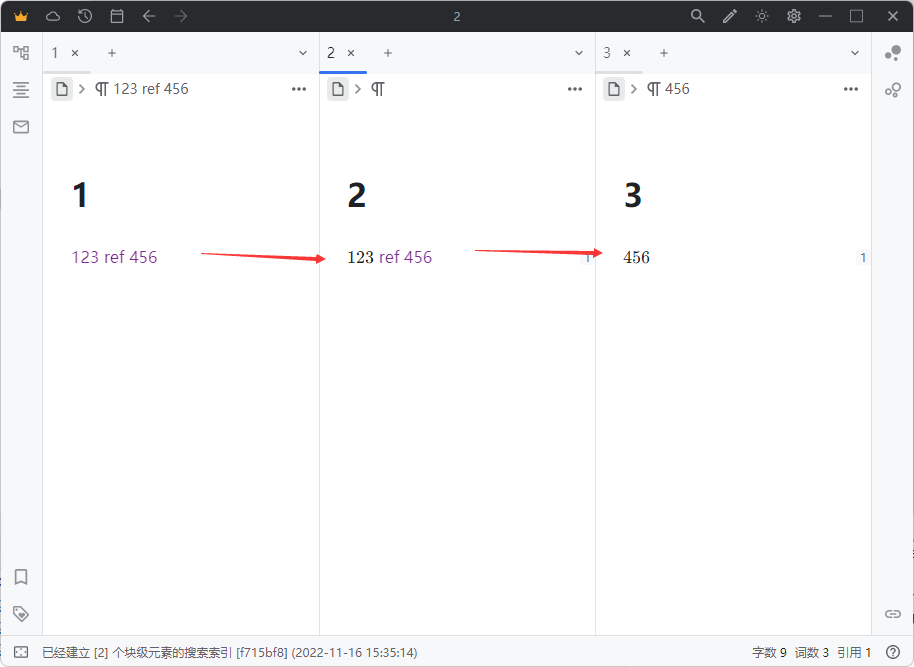Image resolution: width=914 pixels, height=667 pixels.
Task: Toggle read-only mode pencil icon
Action: pos(730,16)
